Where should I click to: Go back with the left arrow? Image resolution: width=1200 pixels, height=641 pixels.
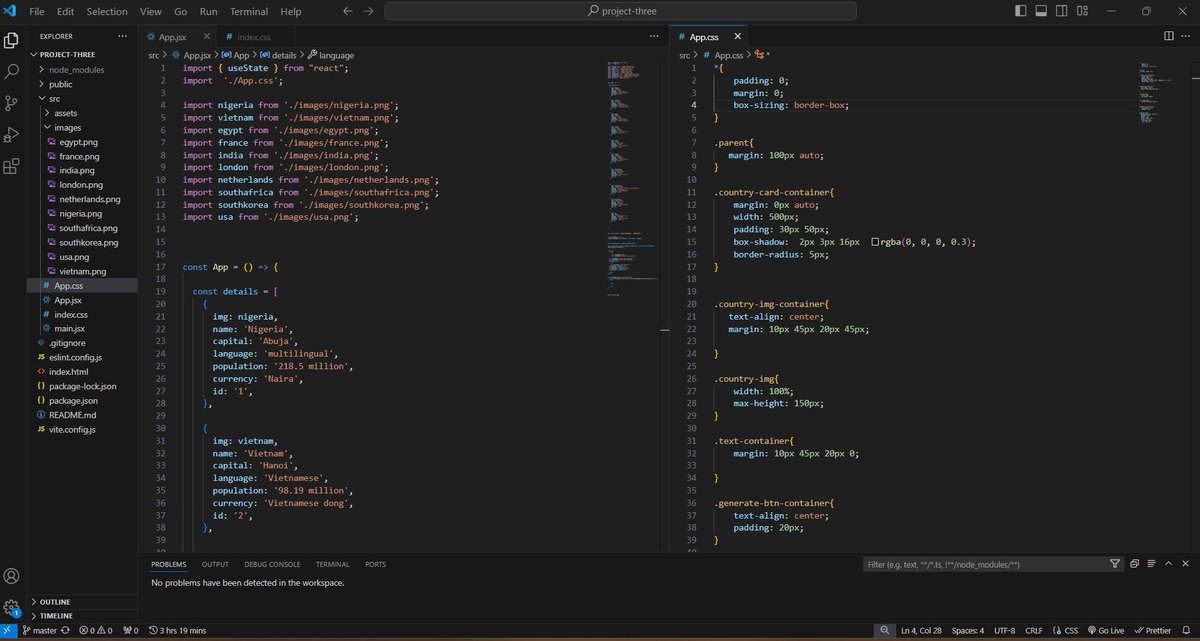pos(347,11)
